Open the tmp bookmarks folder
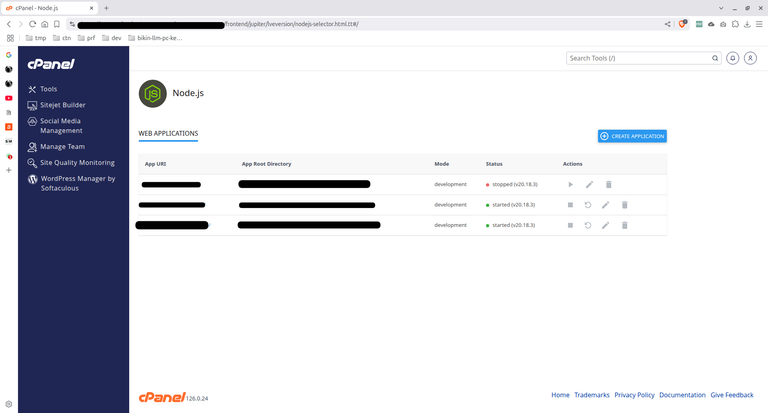The image size is (768, 413). [36, 38]
